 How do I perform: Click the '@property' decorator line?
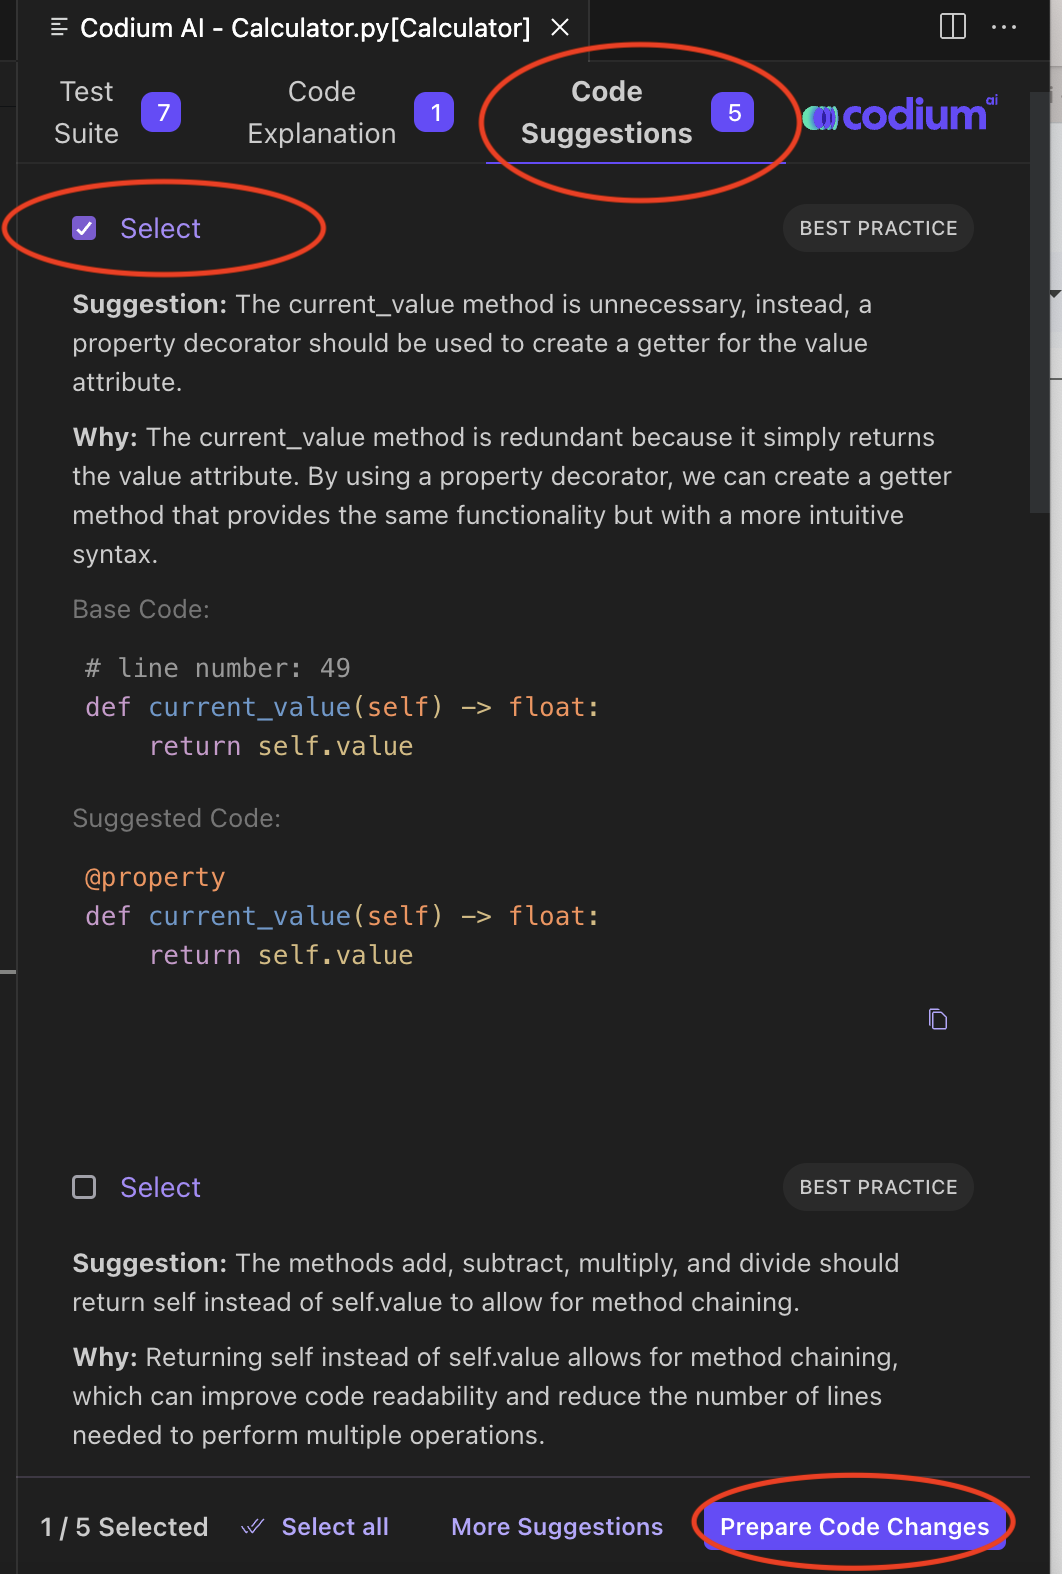[x=155, y=877]
